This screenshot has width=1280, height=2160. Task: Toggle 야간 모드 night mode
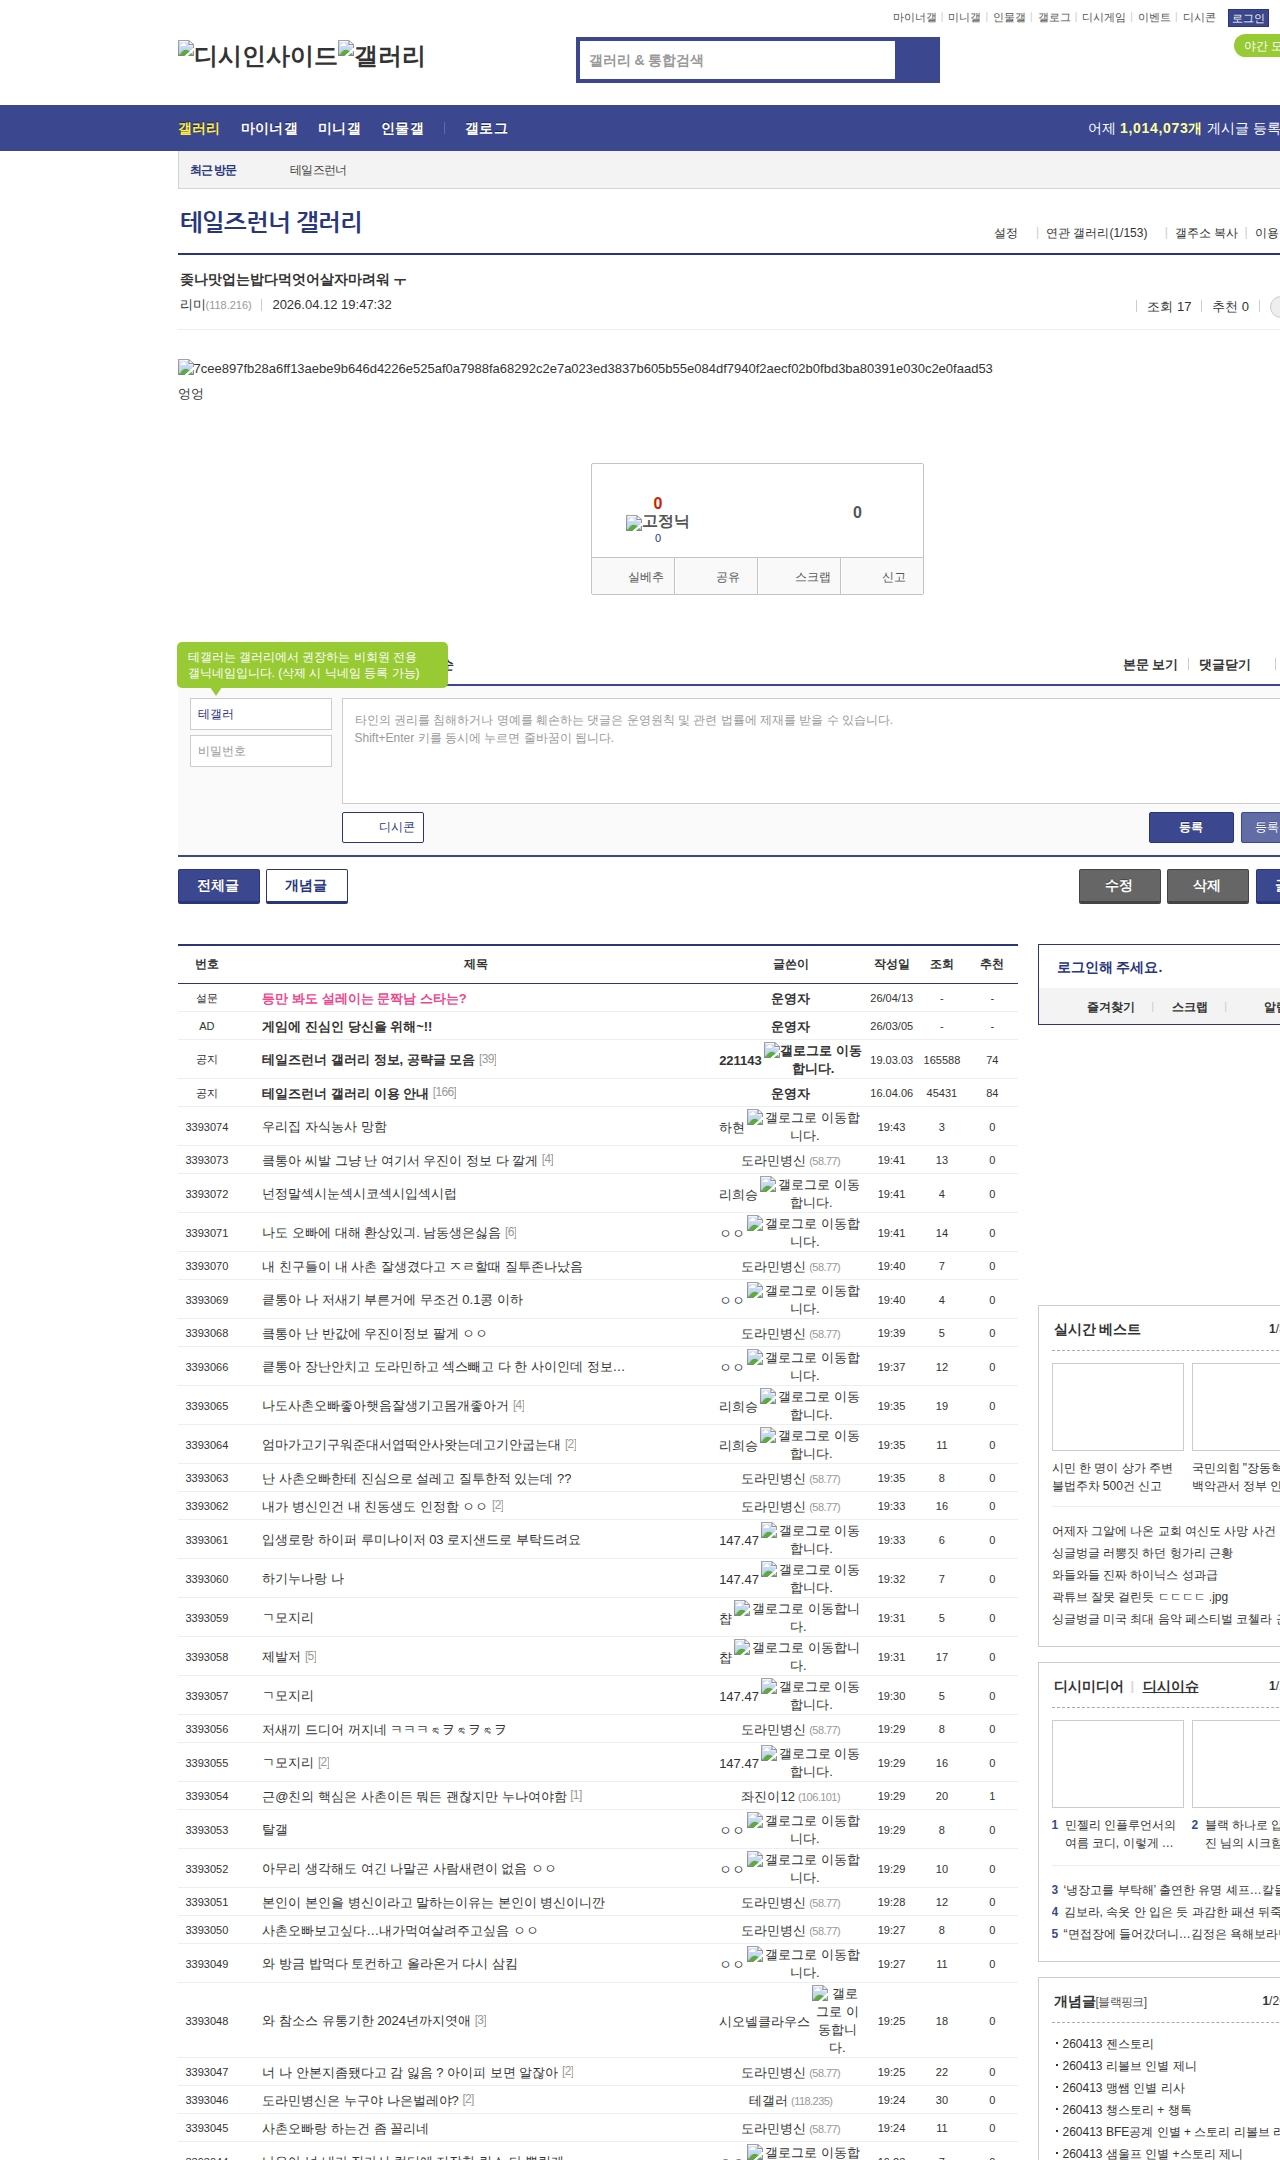click(1258, 46)
